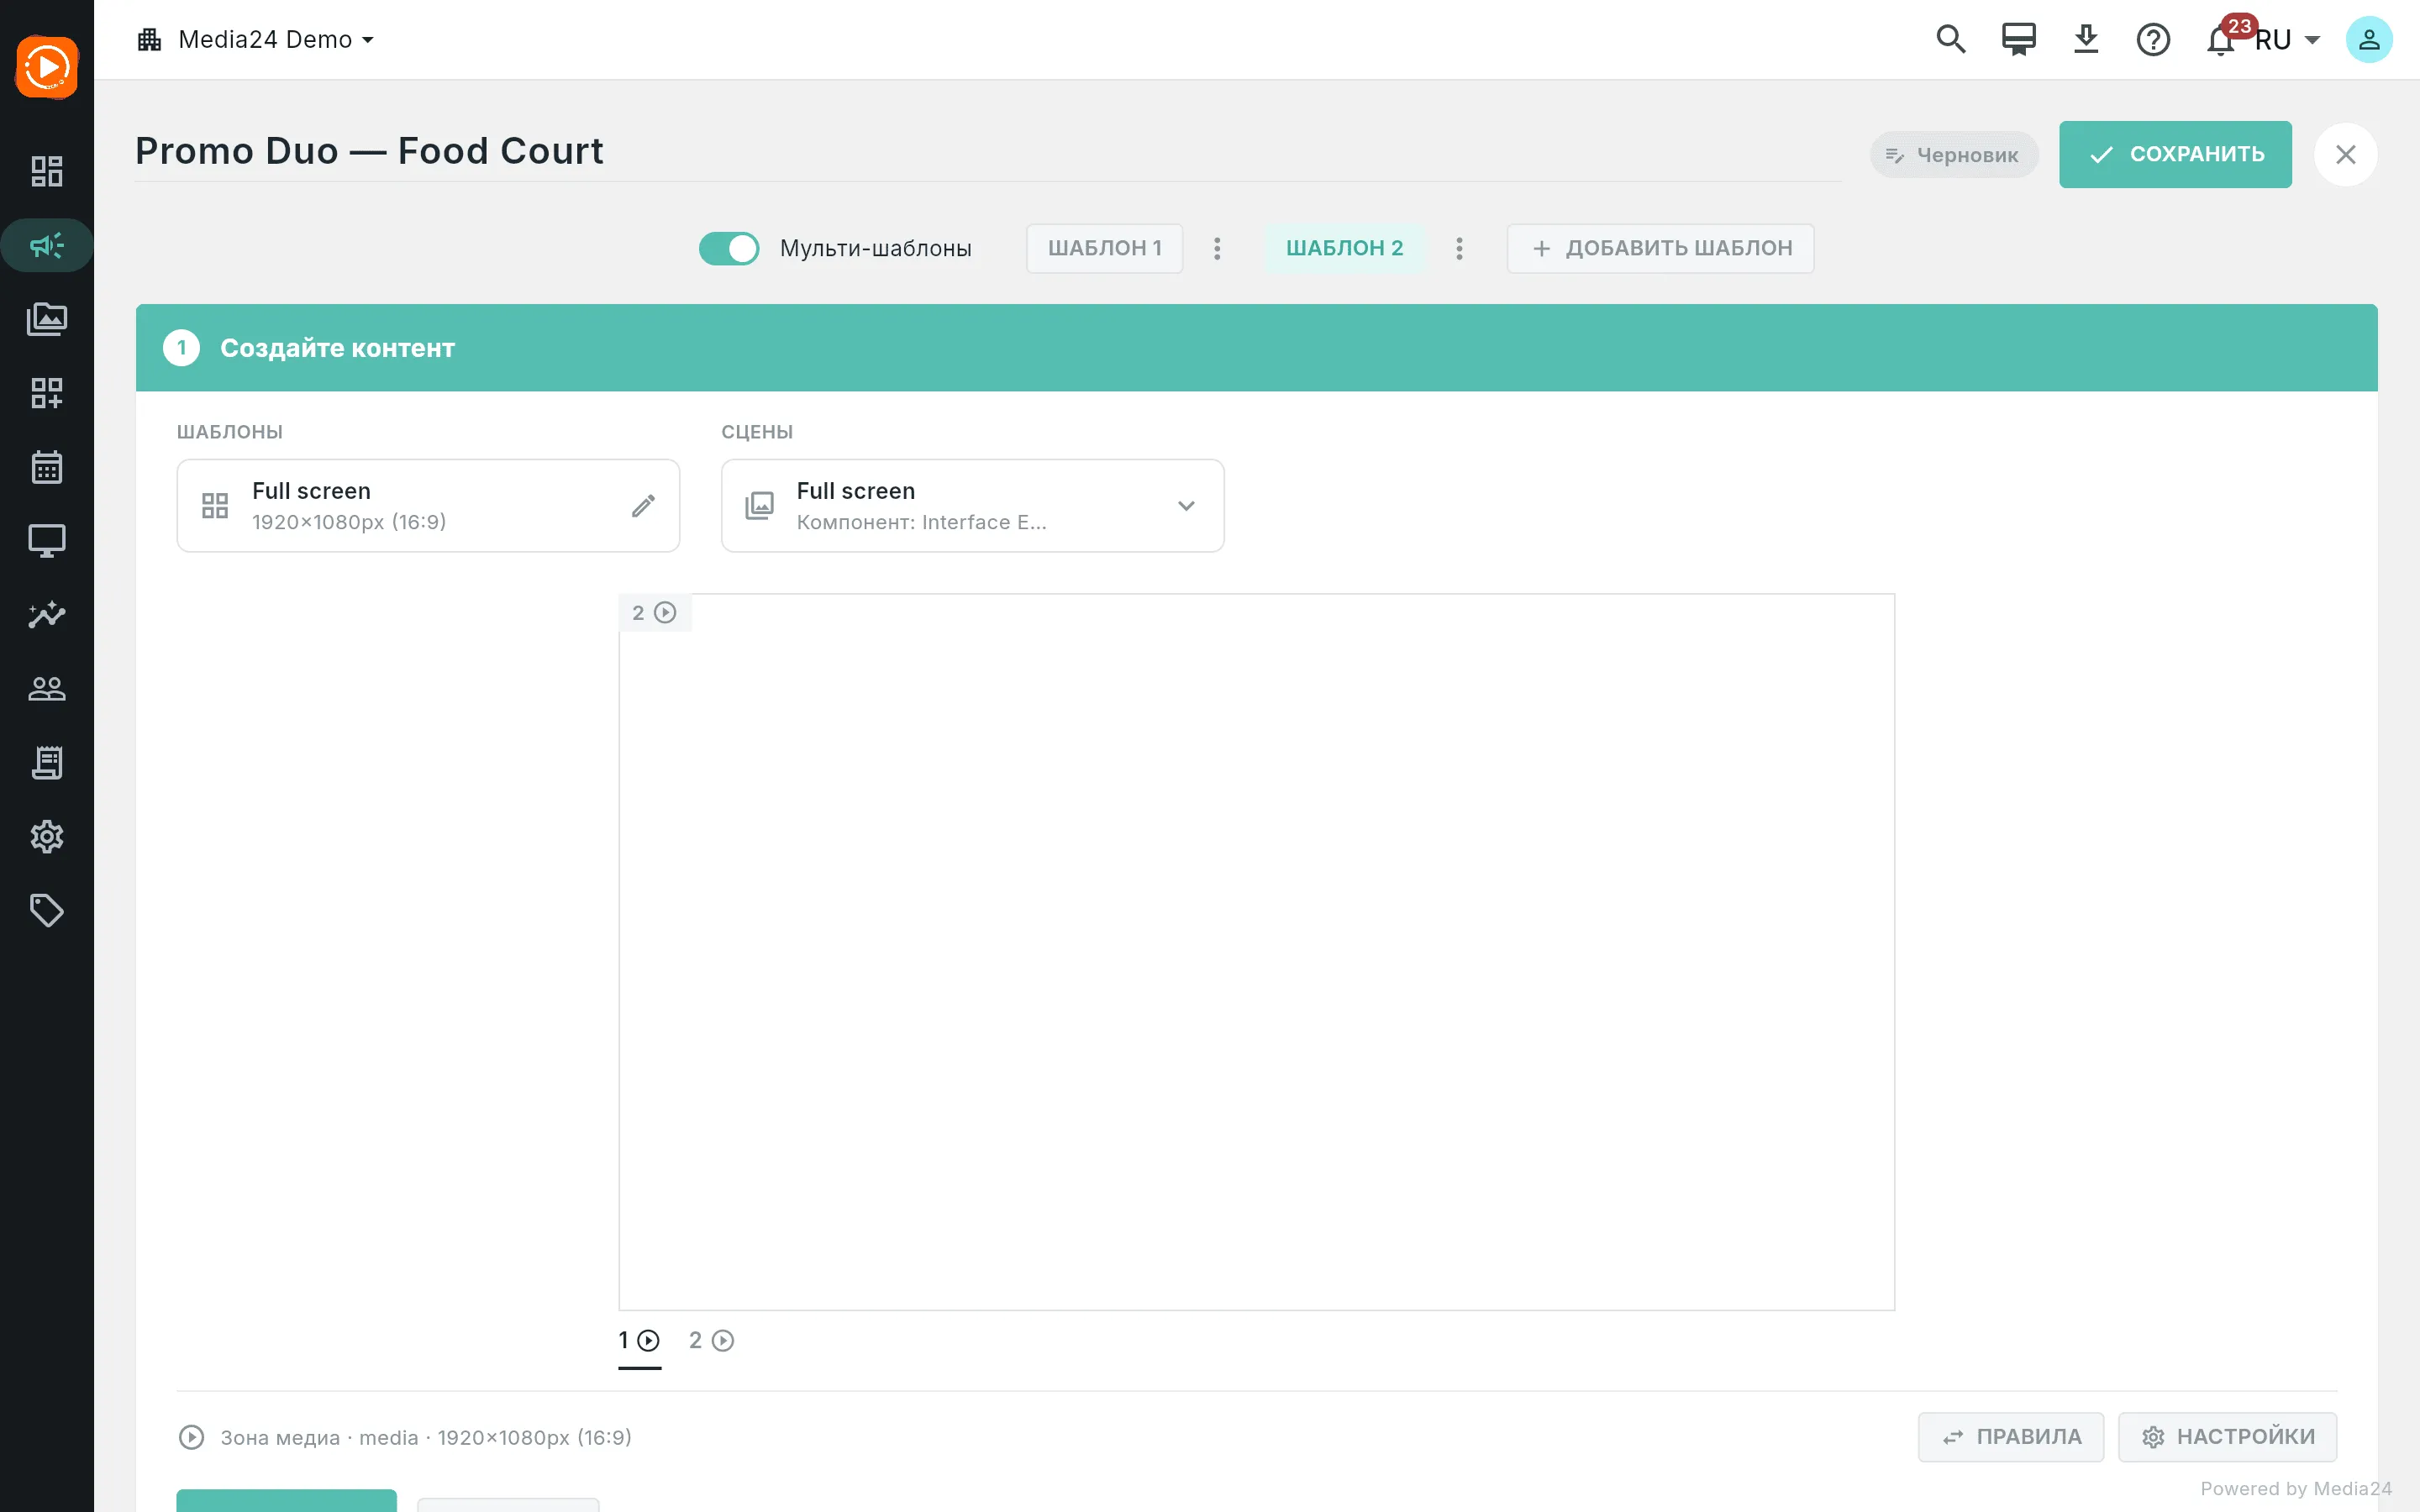Click the Media24 orange logo
This screenshot has height=1512, width=2420.
click(46, 67)
